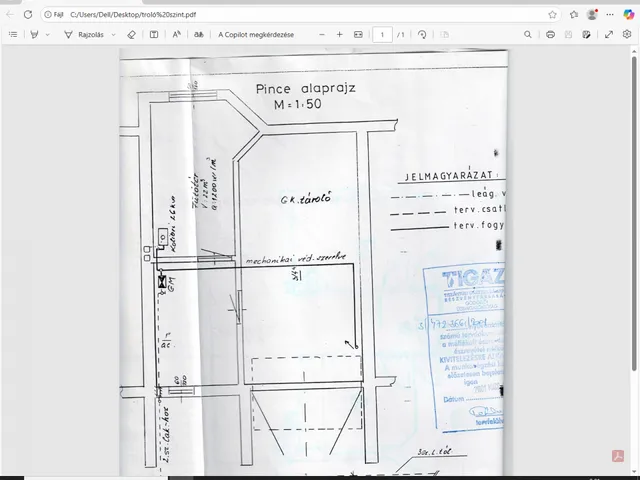This screenshot has height=480, width=640.
Task: Zoom out with the minus button
Action: 323,34
